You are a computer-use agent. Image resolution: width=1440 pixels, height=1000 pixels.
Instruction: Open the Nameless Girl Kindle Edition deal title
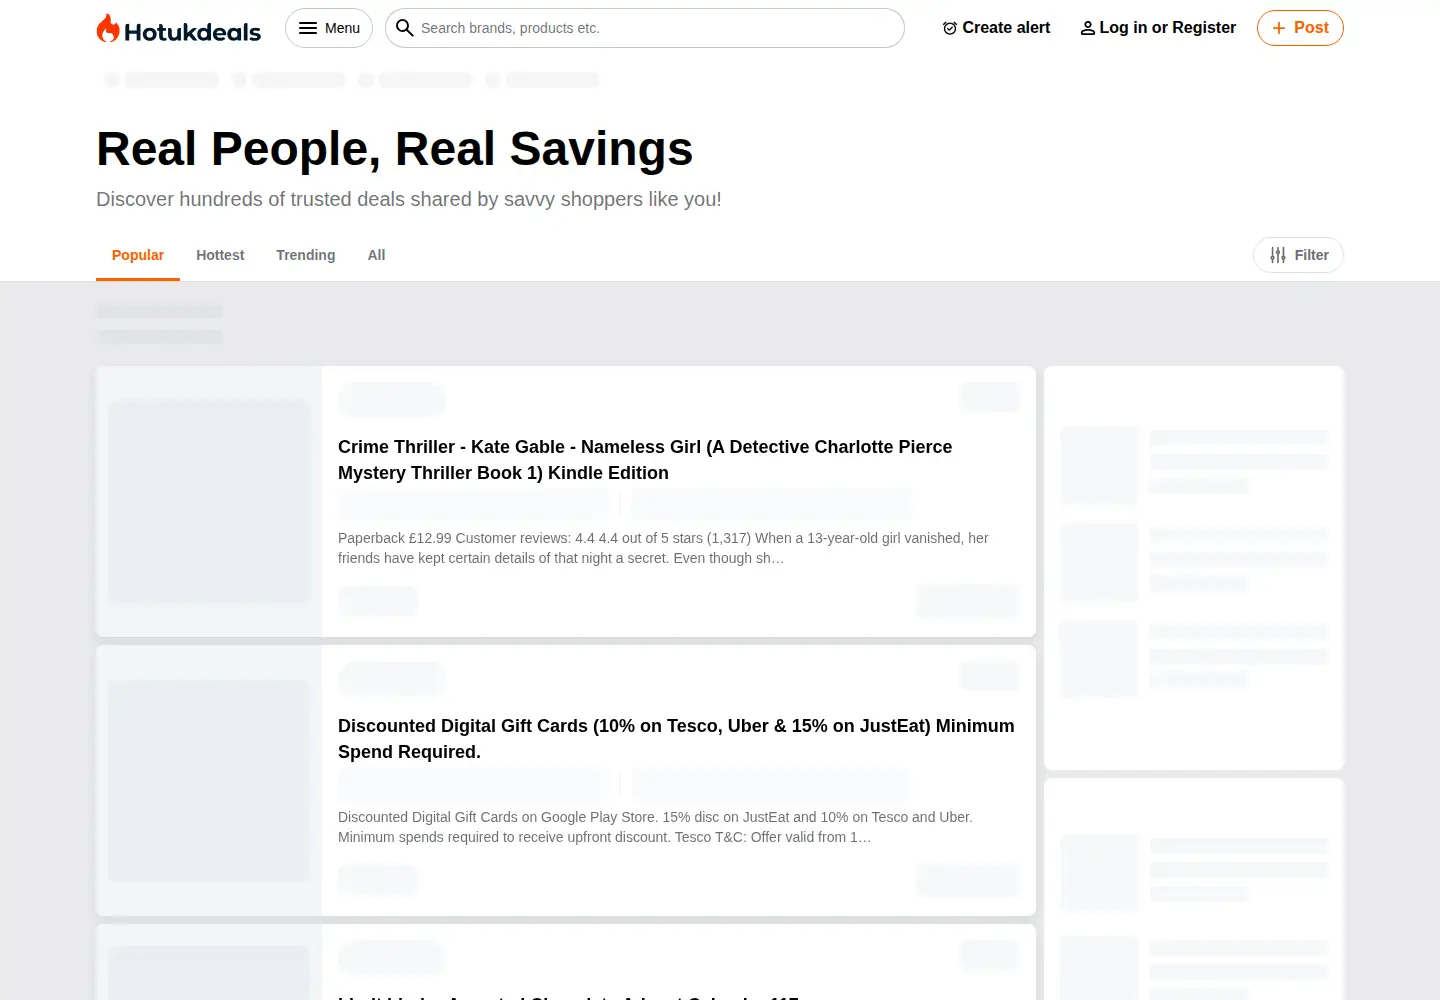[x=645, y=460]
